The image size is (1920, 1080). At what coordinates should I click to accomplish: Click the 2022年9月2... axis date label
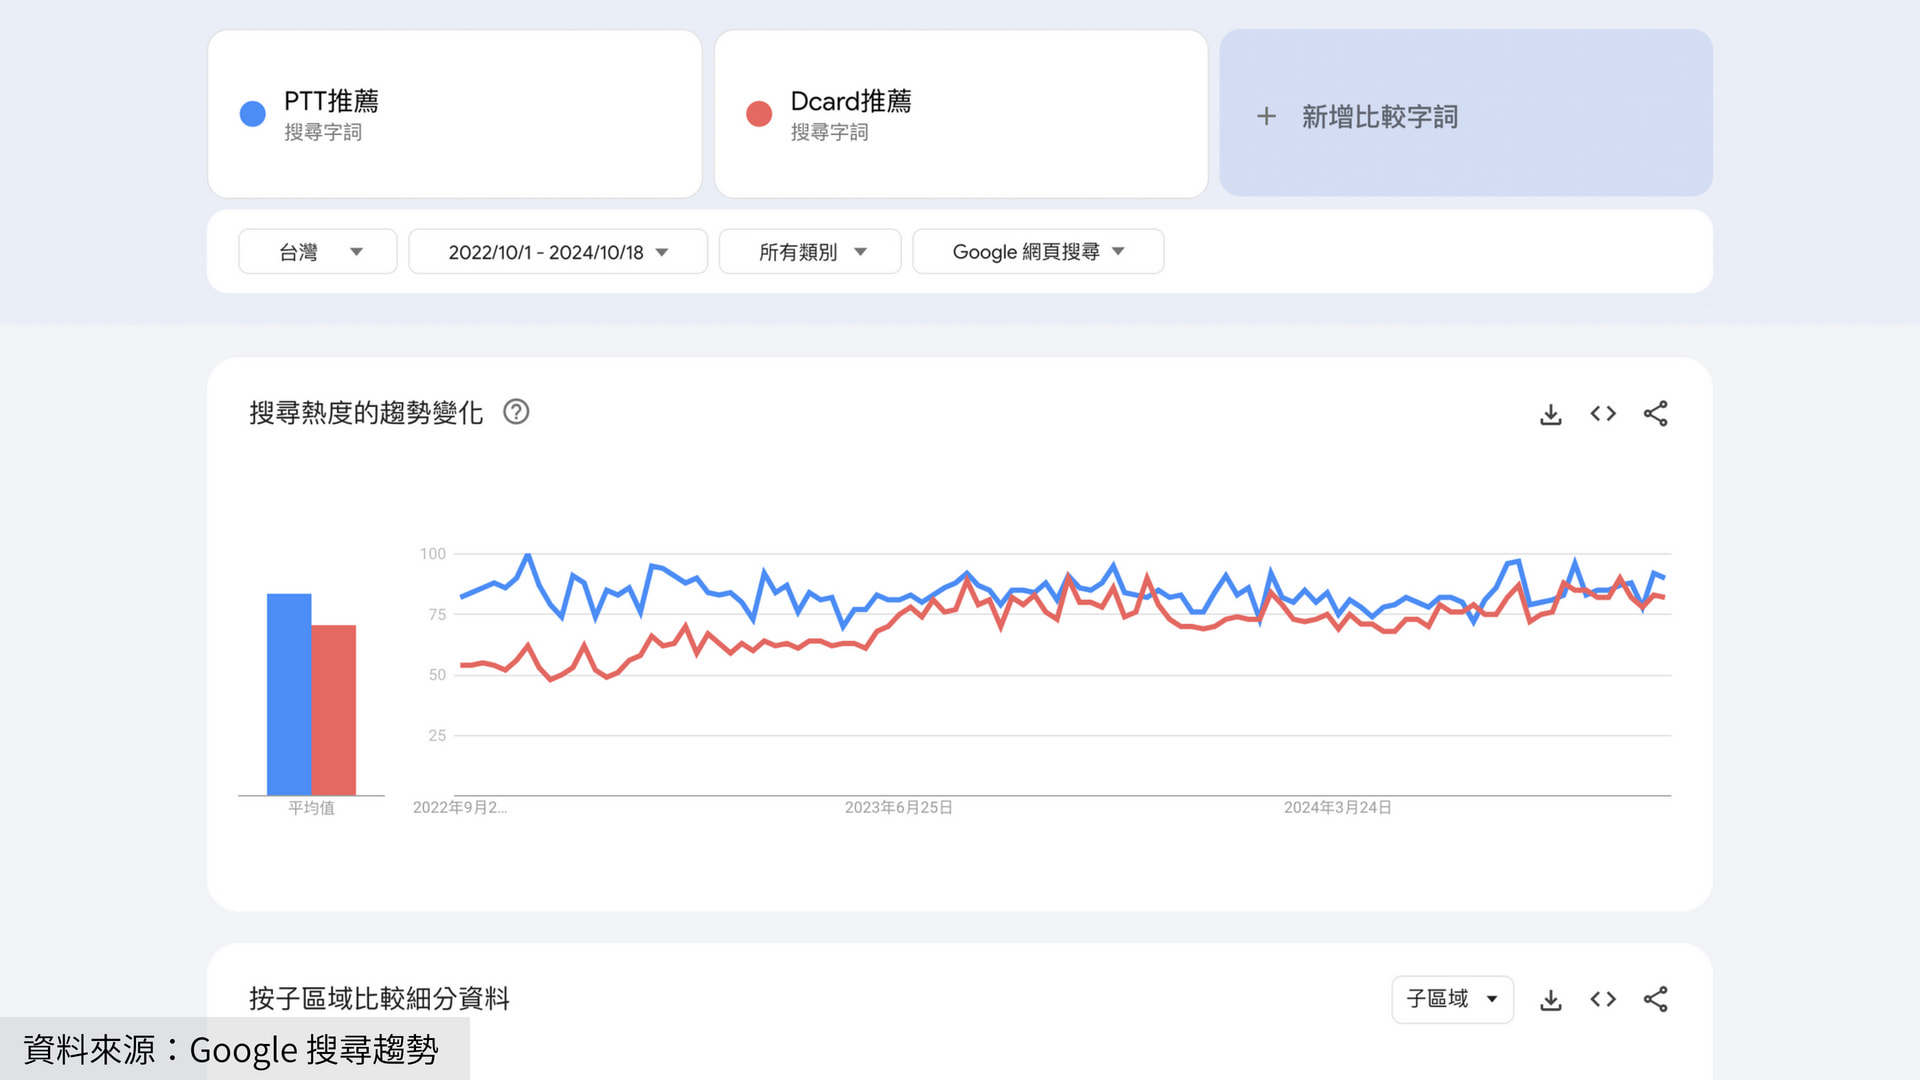[x=460, y=807]
